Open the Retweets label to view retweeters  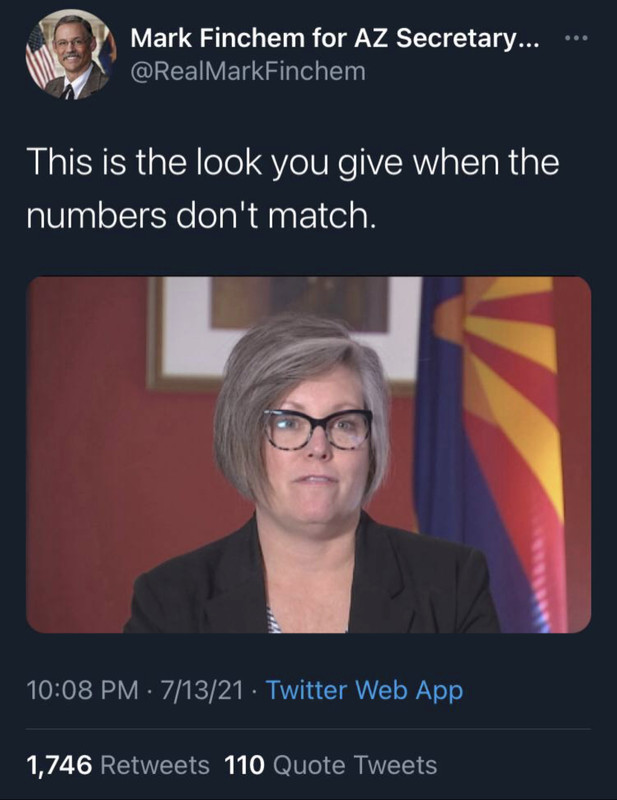coord(155,765)
